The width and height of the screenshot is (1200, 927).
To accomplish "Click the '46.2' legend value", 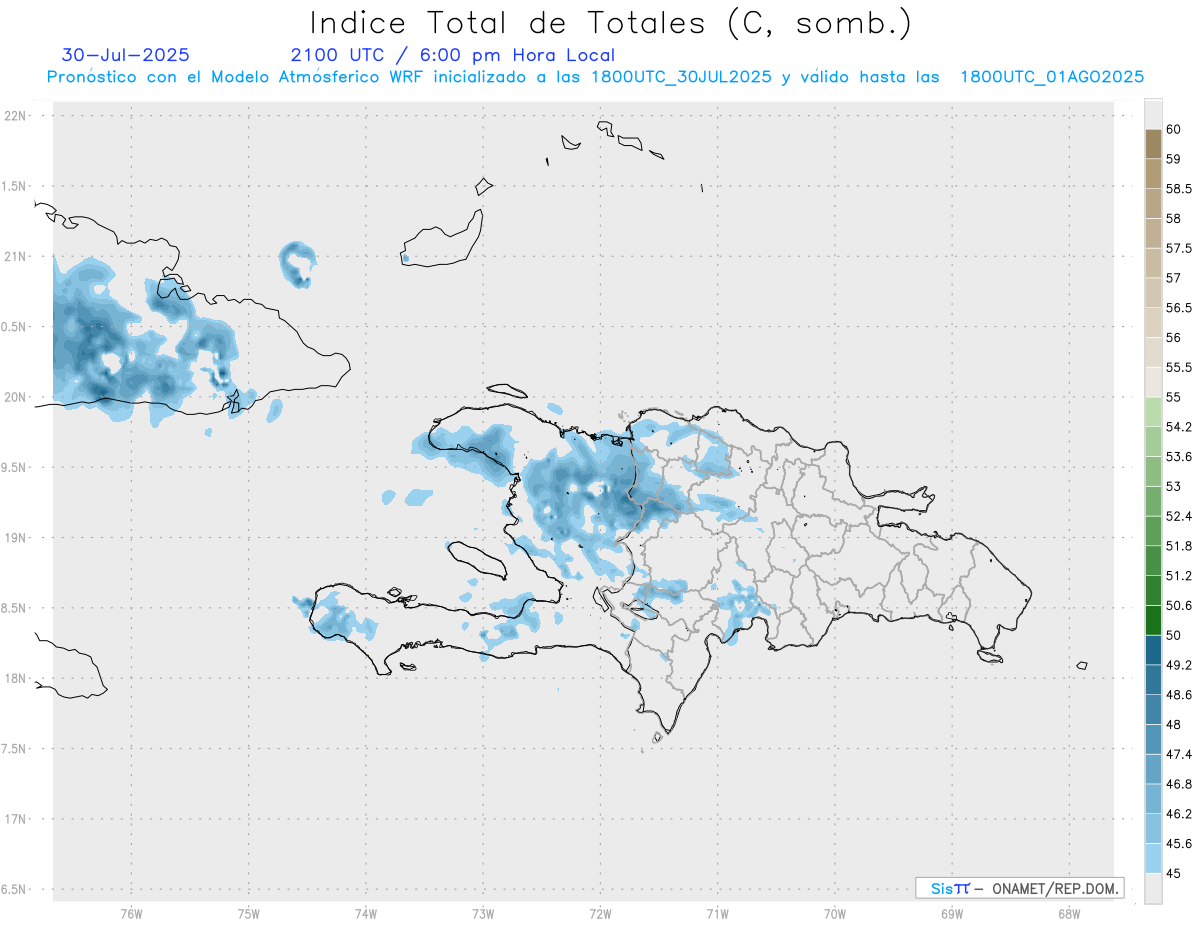I will (x=1179, y=814).
